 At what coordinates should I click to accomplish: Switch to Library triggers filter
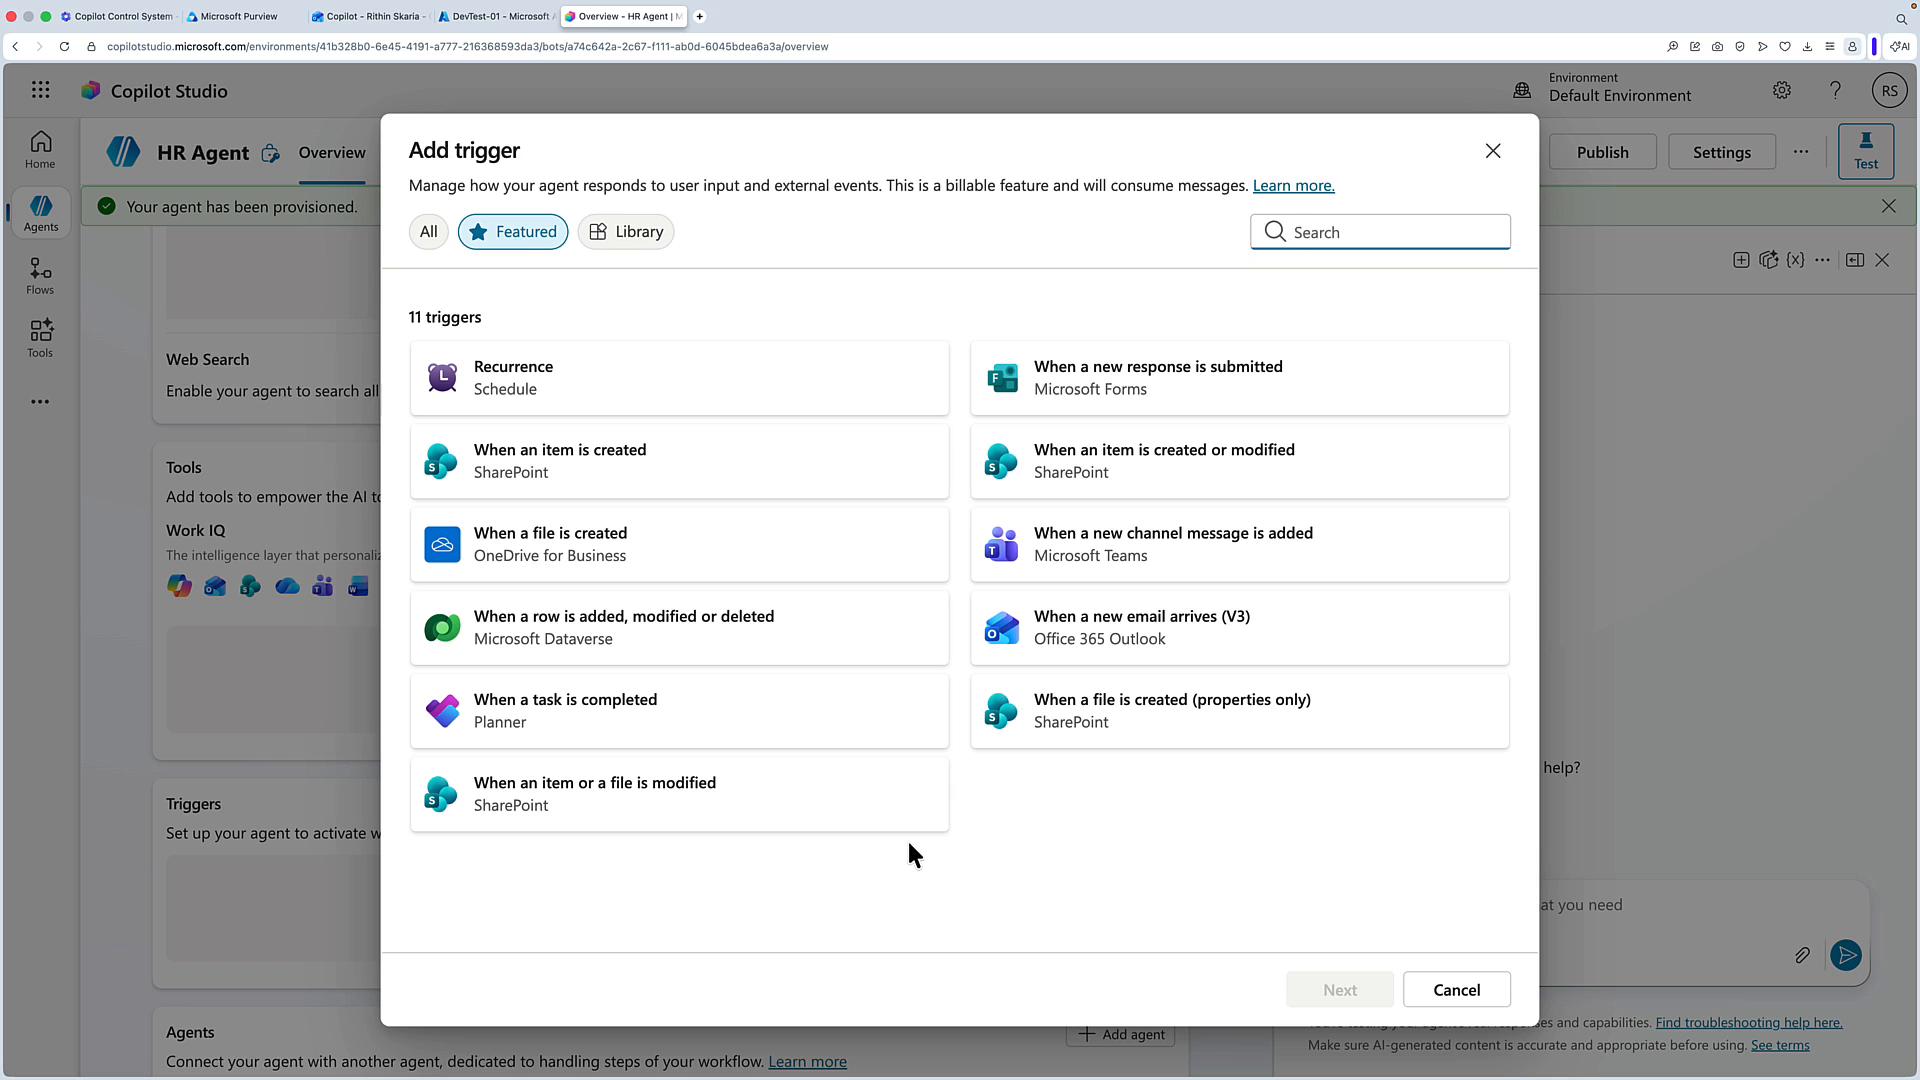pyautogui.click(x=626, y=232)
